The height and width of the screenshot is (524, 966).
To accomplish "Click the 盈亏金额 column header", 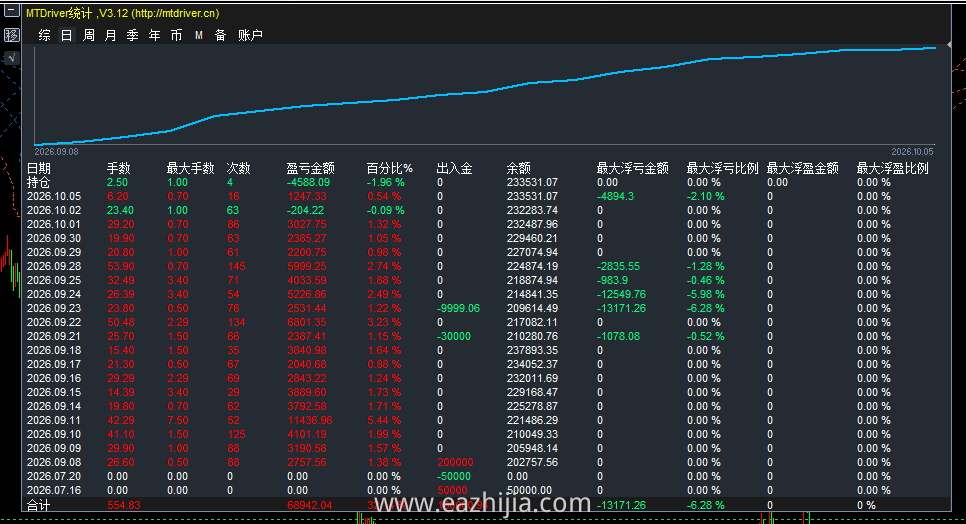I will [310, 168].
